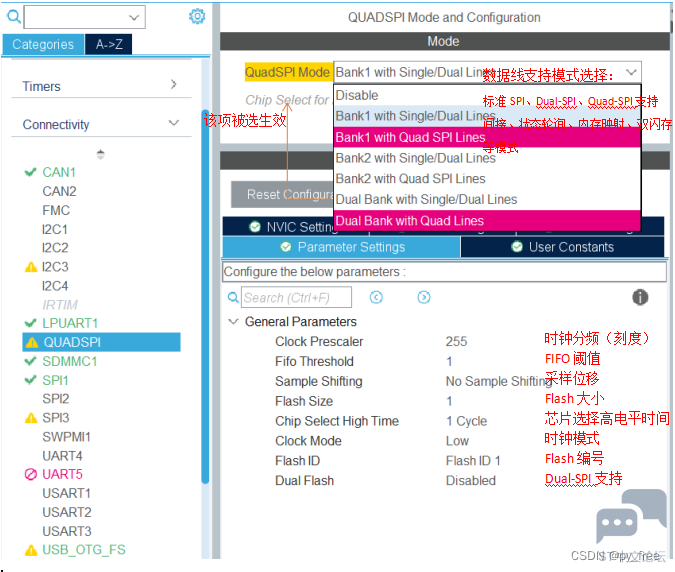
Task: Expand the Timers category
Action: 173,86
